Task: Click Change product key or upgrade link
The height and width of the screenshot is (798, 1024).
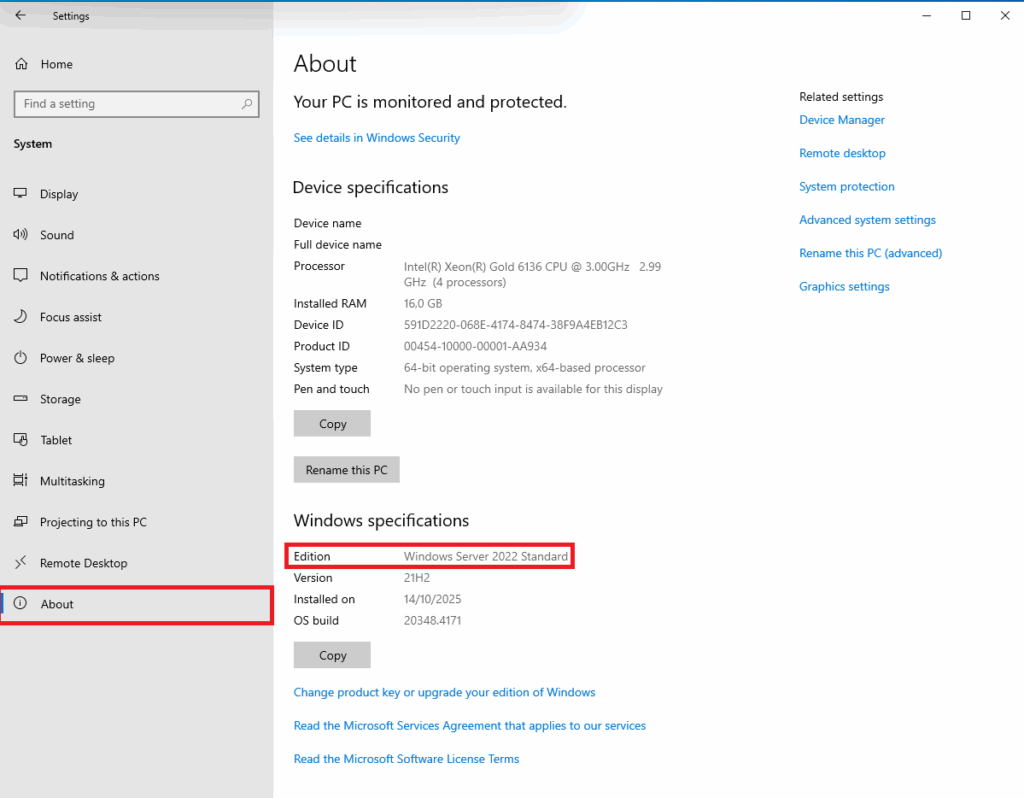Action: 444,692
